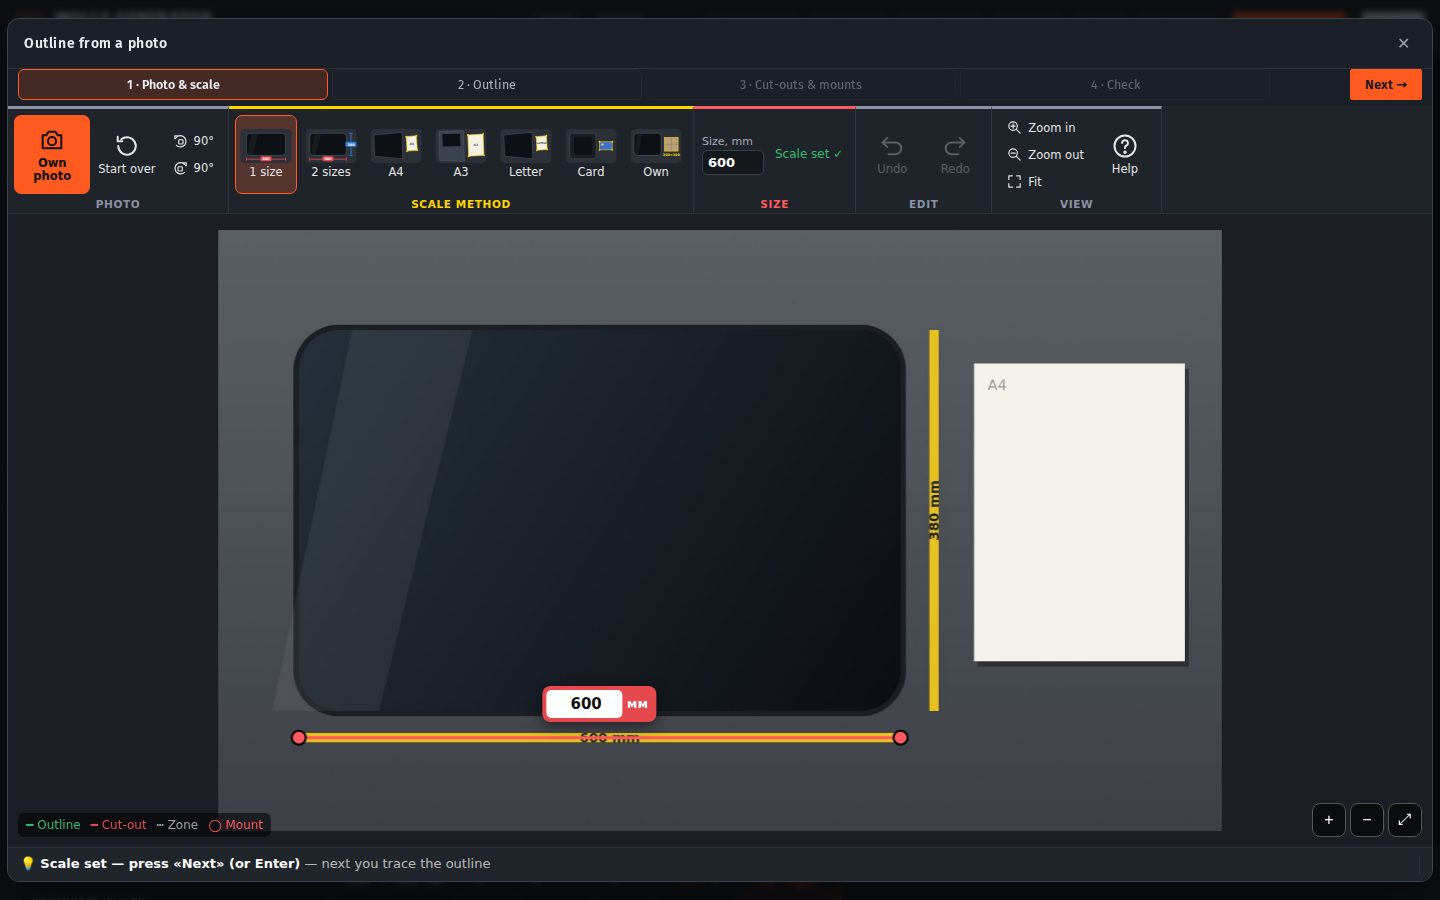Click the Outline legend entry

coord(53,825)
